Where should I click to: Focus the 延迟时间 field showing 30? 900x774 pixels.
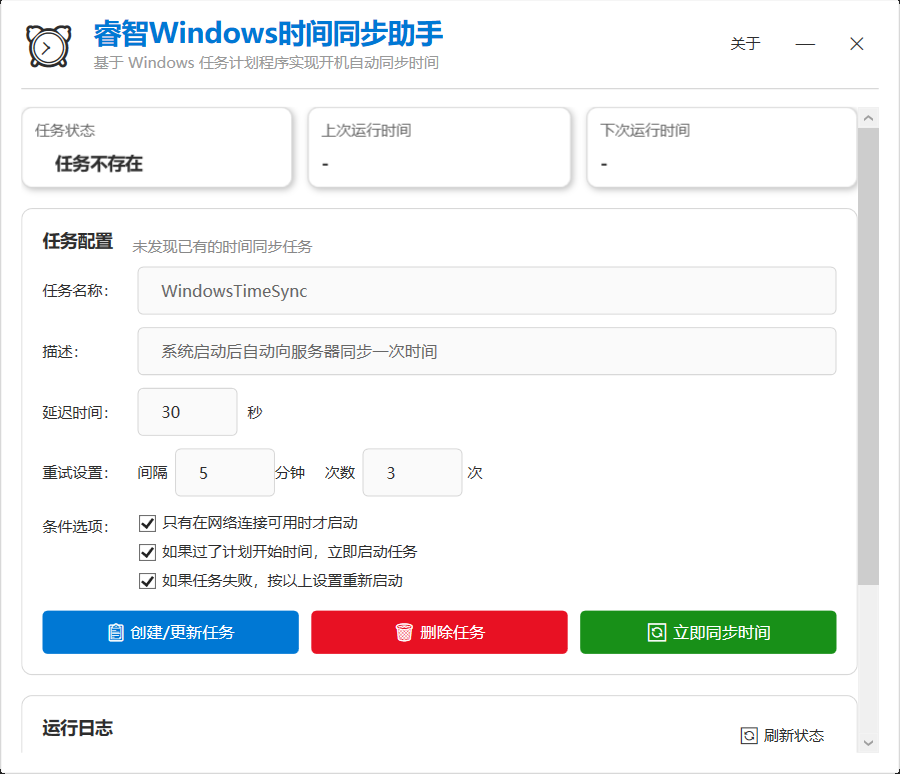(x=187, y=412)
